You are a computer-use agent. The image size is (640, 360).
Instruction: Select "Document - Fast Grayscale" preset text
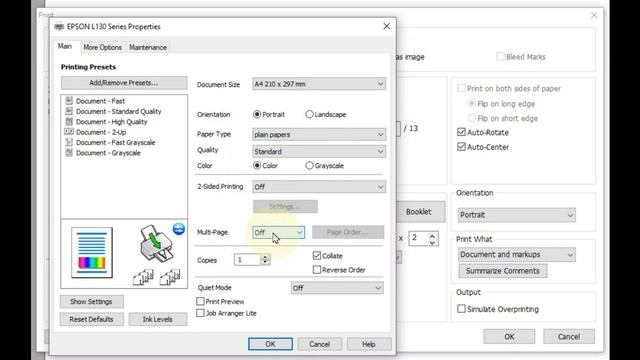(116, 142)
